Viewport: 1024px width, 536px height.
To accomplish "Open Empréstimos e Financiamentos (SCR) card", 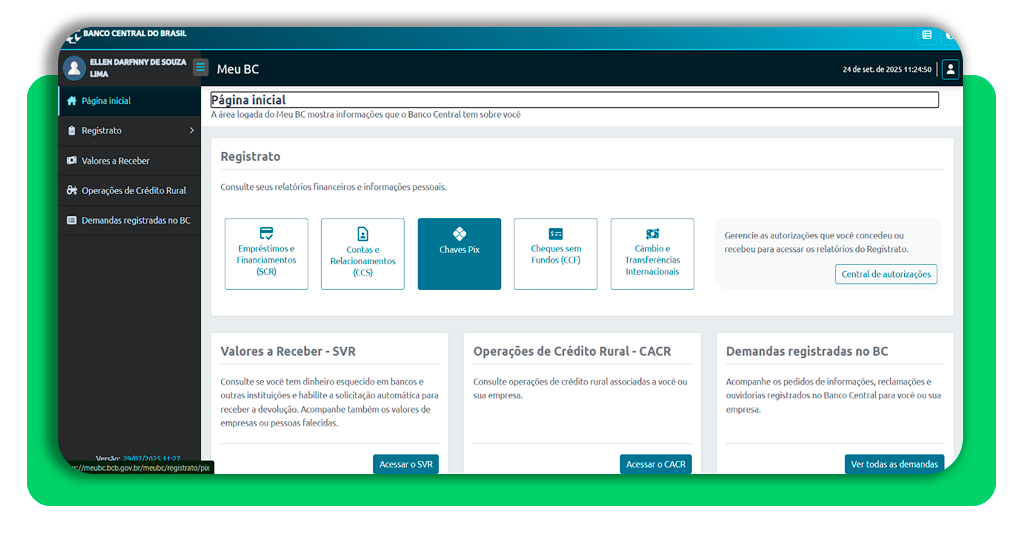I will click(x=266, y=254).
